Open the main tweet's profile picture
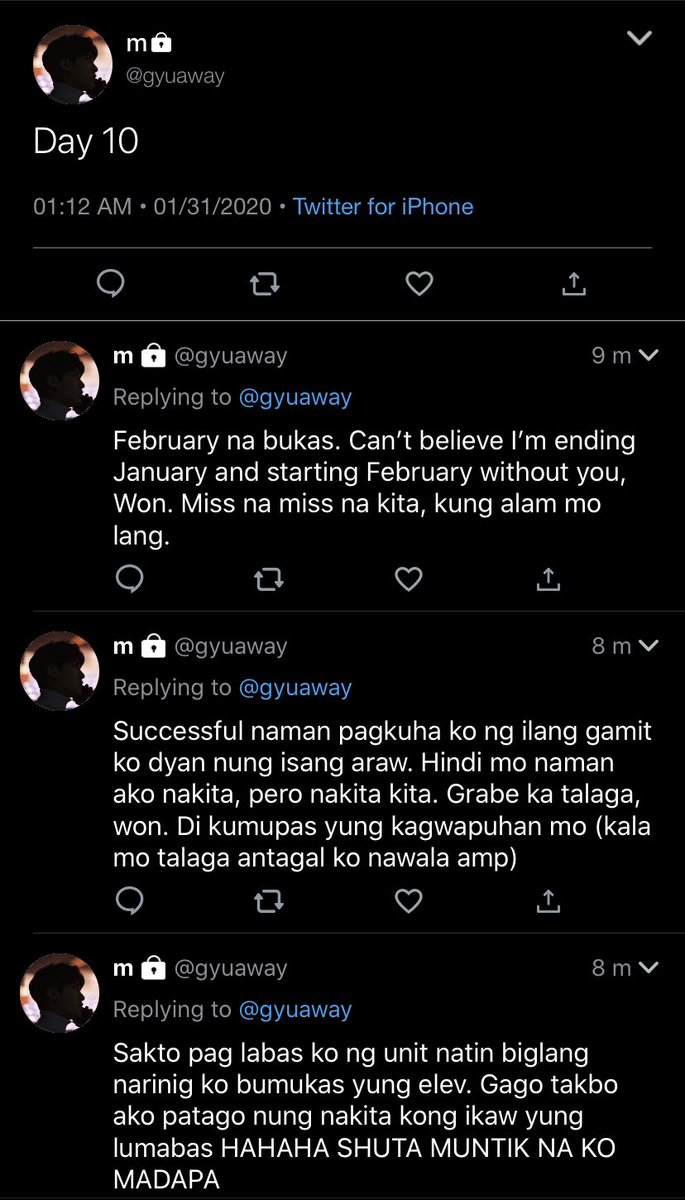Screen dimensions: 685x1200 [72, 65]
